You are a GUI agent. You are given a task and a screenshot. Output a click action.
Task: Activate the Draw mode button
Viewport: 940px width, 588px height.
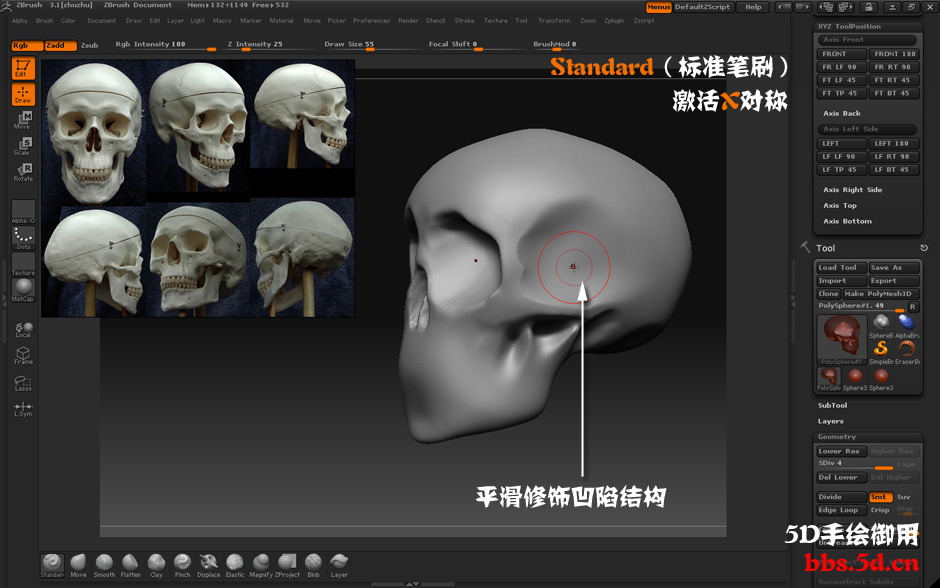coord(23,95)
